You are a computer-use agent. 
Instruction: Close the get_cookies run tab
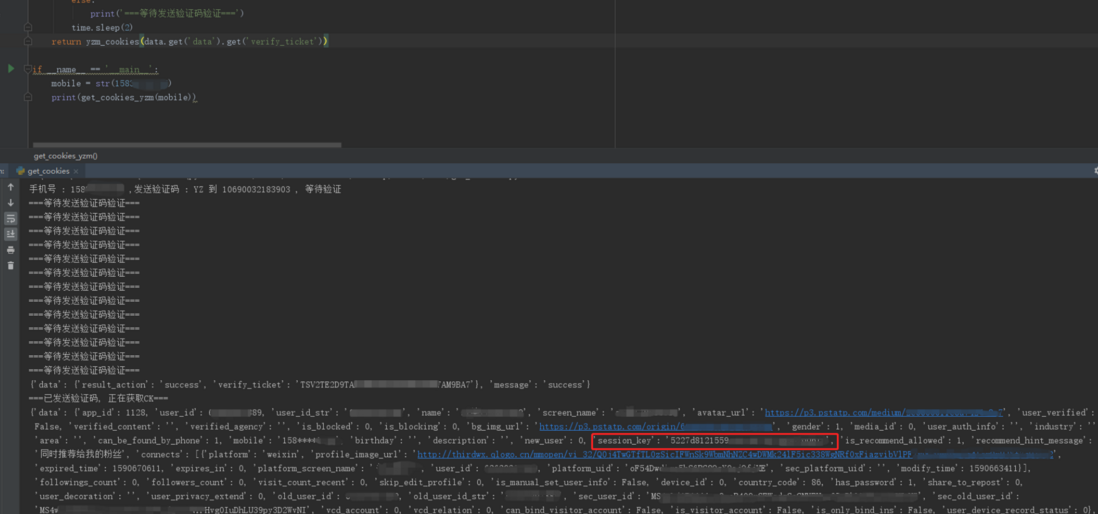[x=76, y=171]
